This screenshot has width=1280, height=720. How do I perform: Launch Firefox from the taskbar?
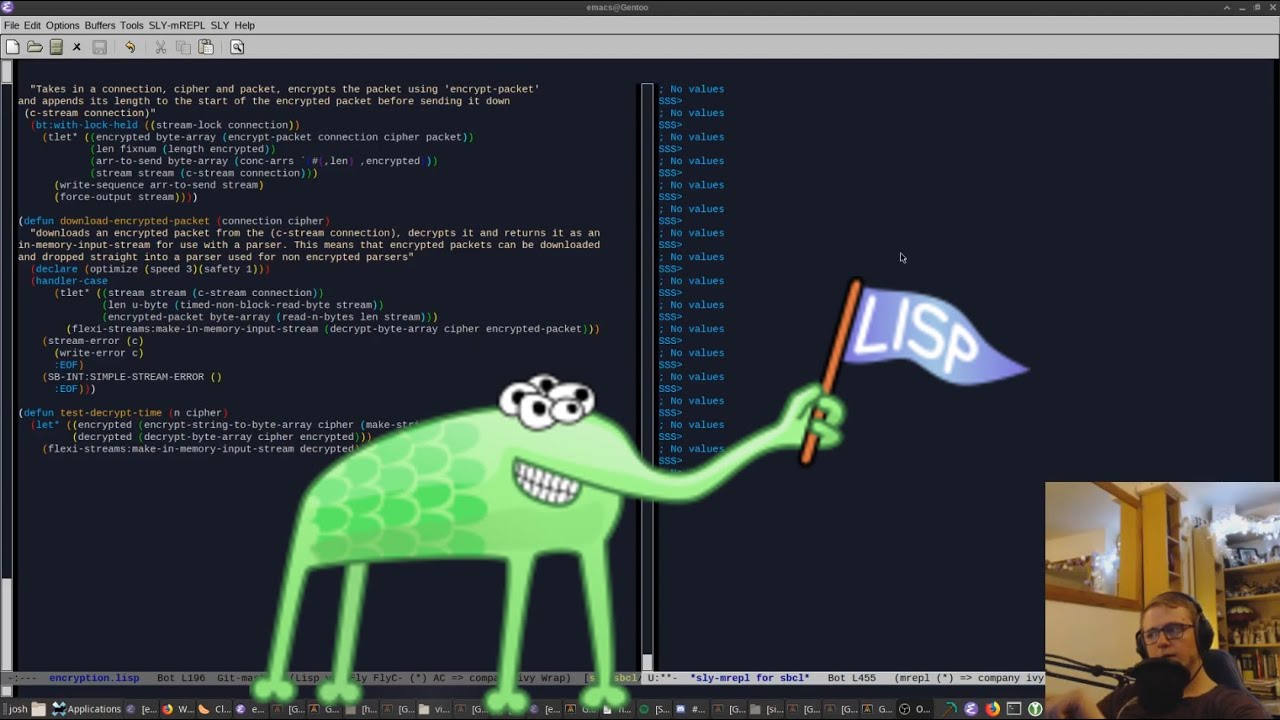(x=992, y=709)
